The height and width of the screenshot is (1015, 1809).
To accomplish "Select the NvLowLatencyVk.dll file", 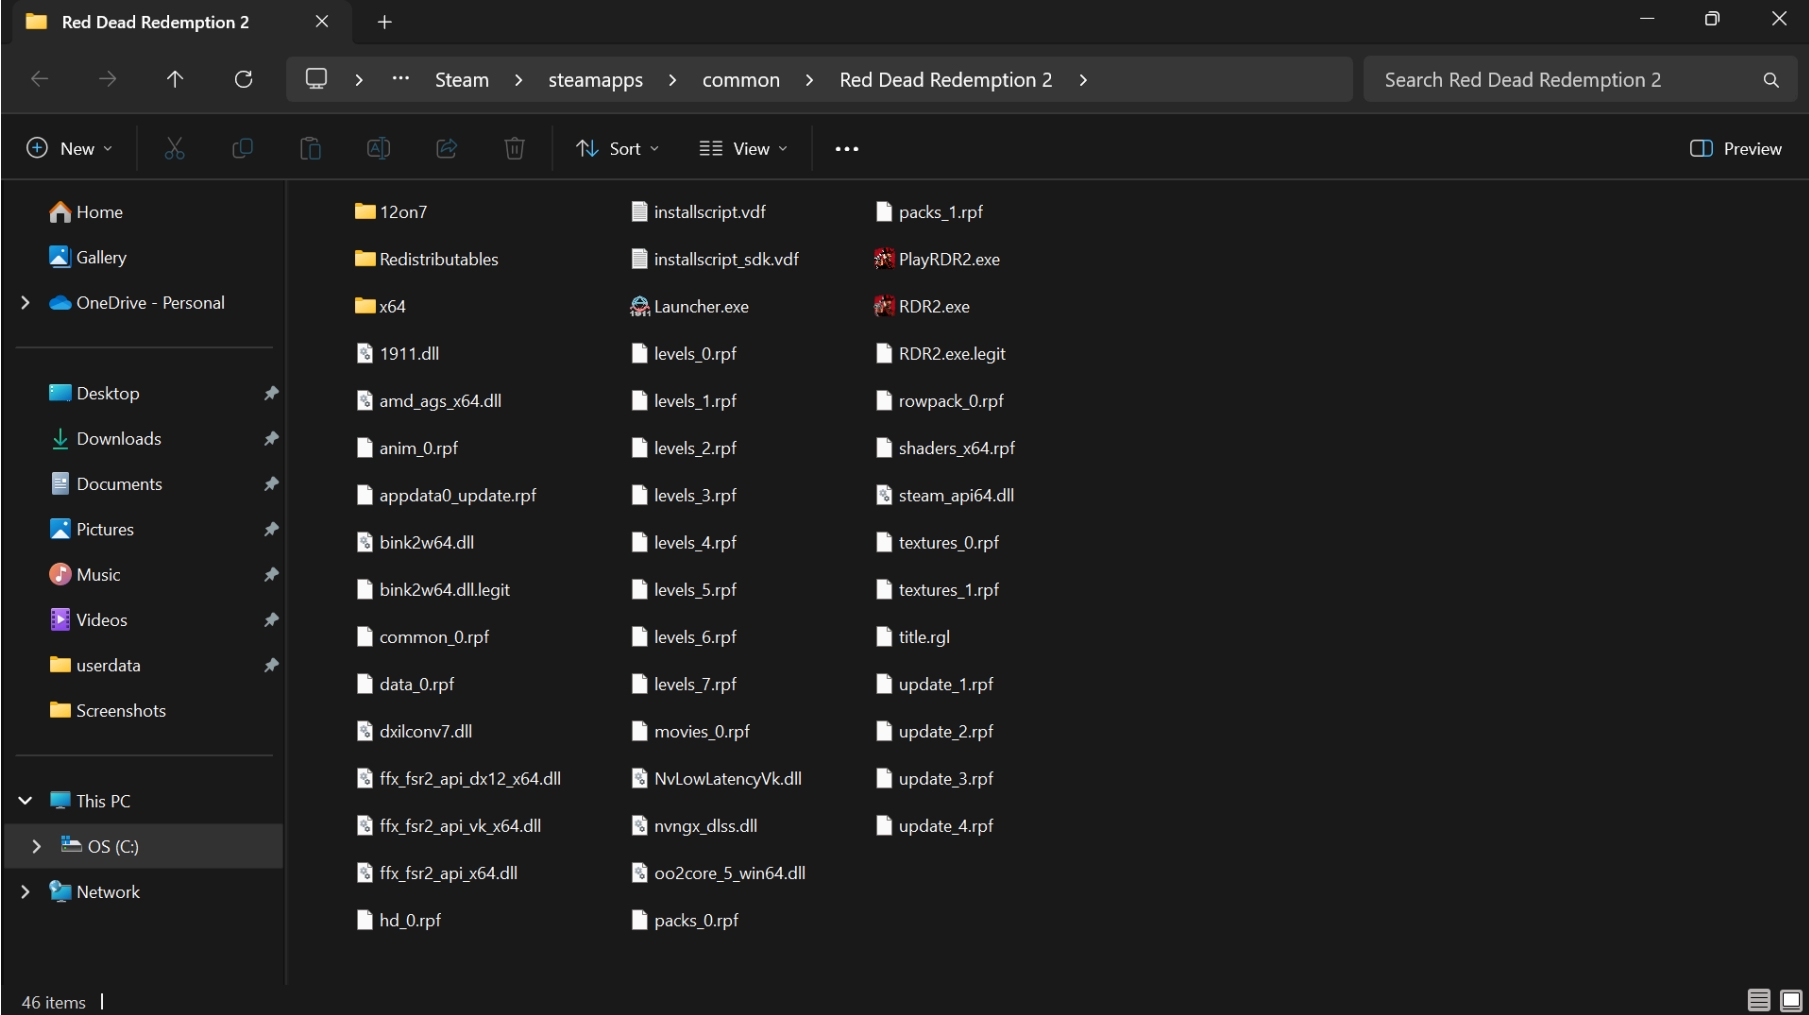I will click(716, 779).
